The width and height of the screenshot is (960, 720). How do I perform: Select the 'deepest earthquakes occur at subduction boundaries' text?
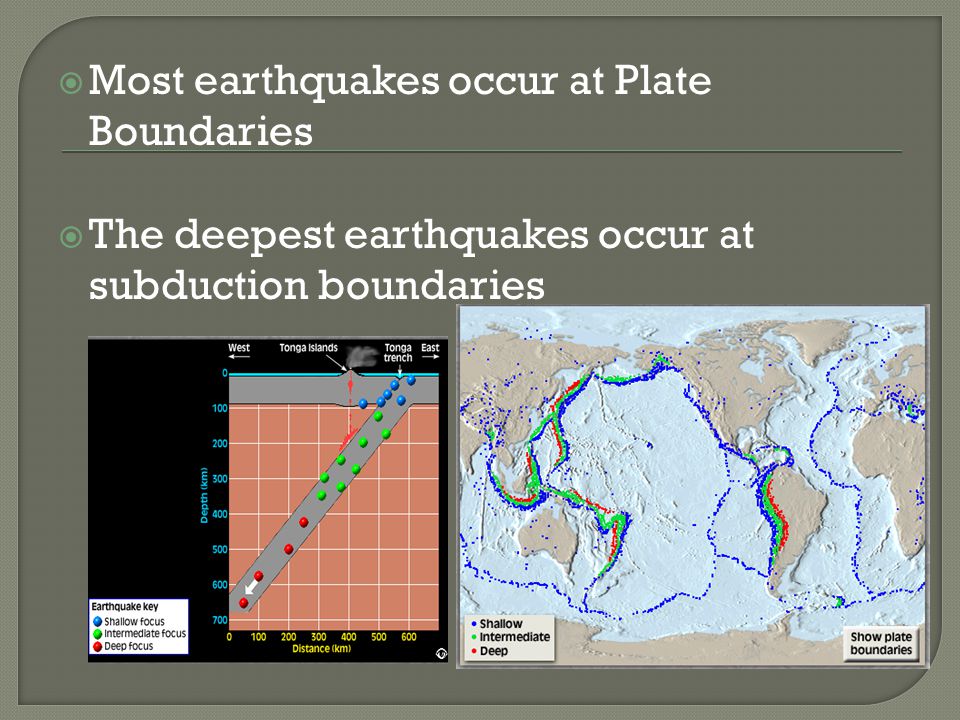pyautogui.click(x=421, y=260)
